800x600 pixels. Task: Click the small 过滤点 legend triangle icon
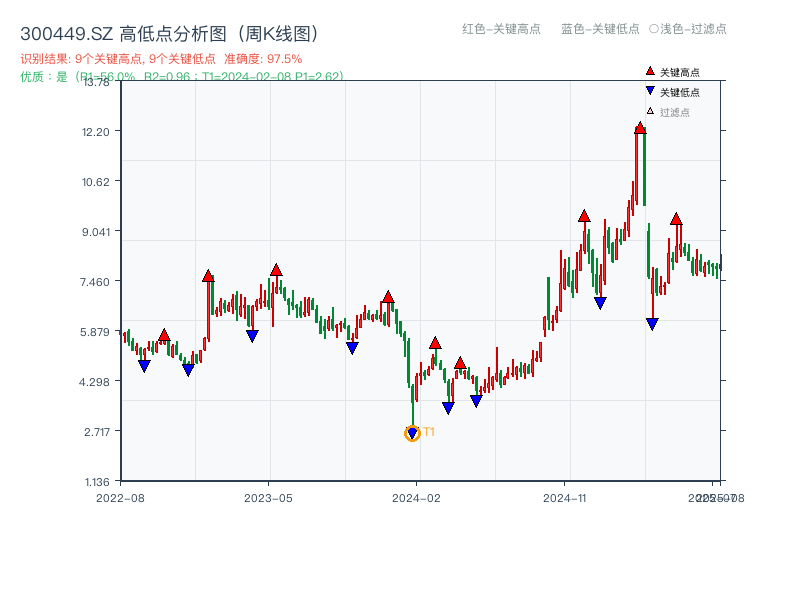click(650, 111)
